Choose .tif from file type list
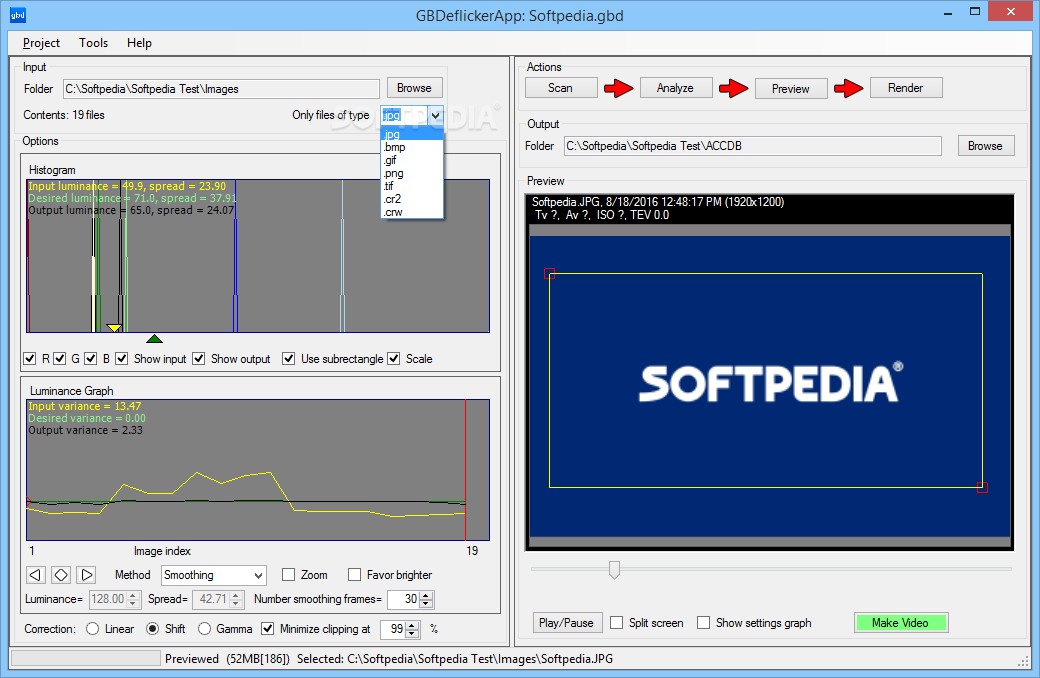This screenshot has height=678, width=1040. pos(412,186)
